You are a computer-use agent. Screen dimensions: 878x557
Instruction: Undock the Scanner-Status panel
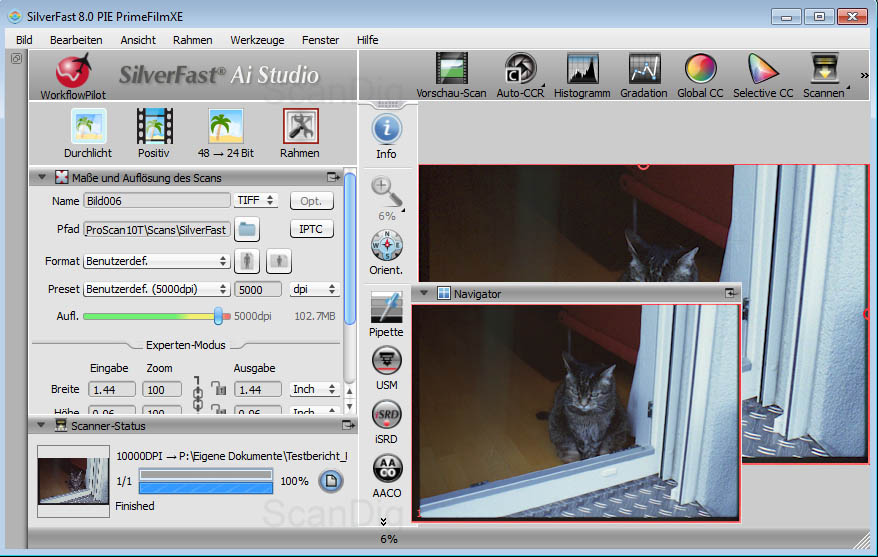(348, 425)
